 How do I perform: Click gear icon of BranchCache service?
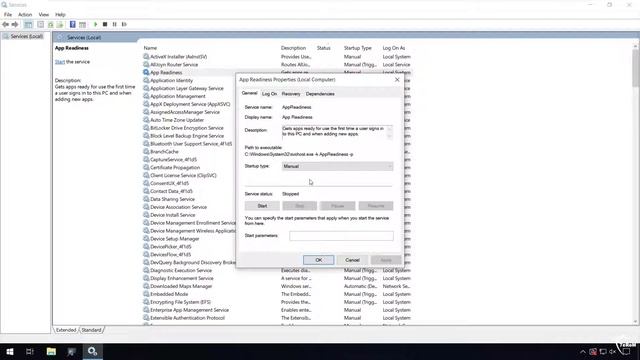tap(146, 151)
